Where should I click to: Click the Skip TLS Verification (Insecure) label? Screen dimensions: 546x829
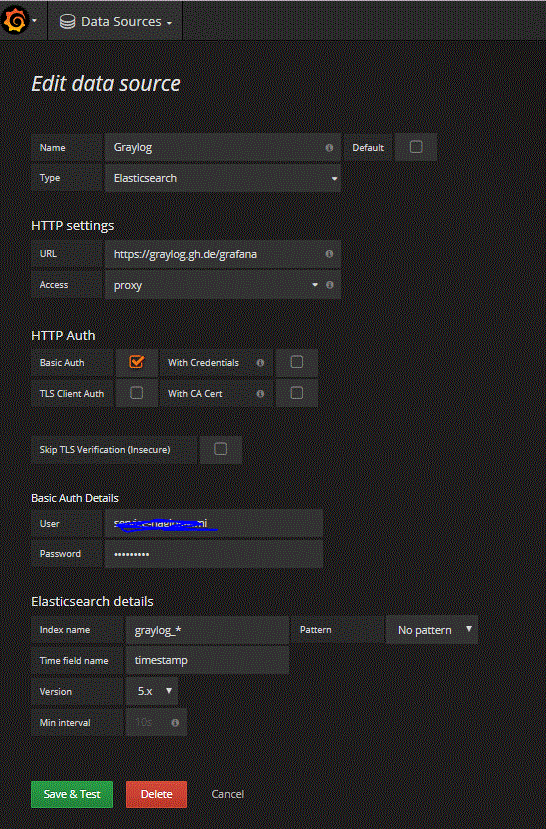point(105,449)
